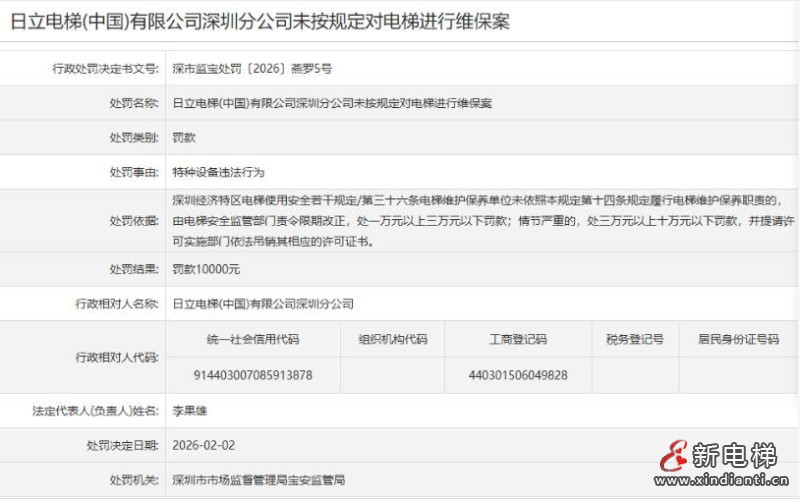
Task: Click the 工商登记码 column header
Action: pos(517,339)
